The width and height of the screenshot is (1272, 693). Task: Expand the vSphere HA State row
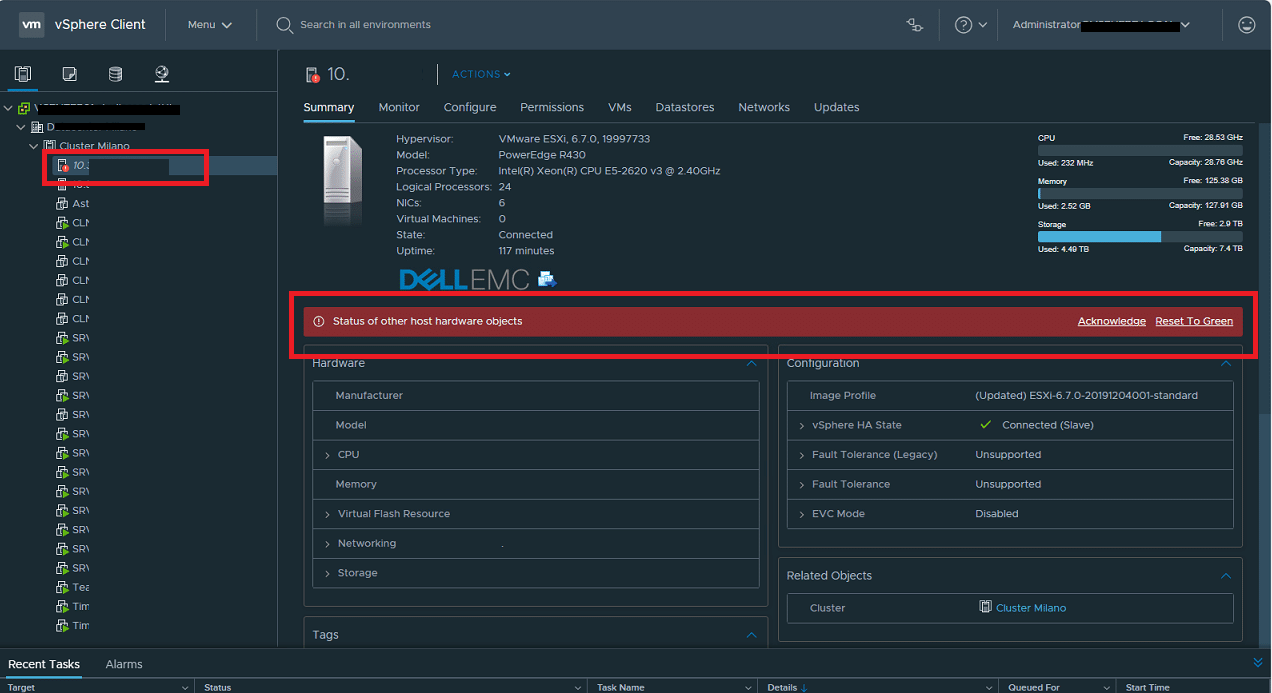pos(801,425)
